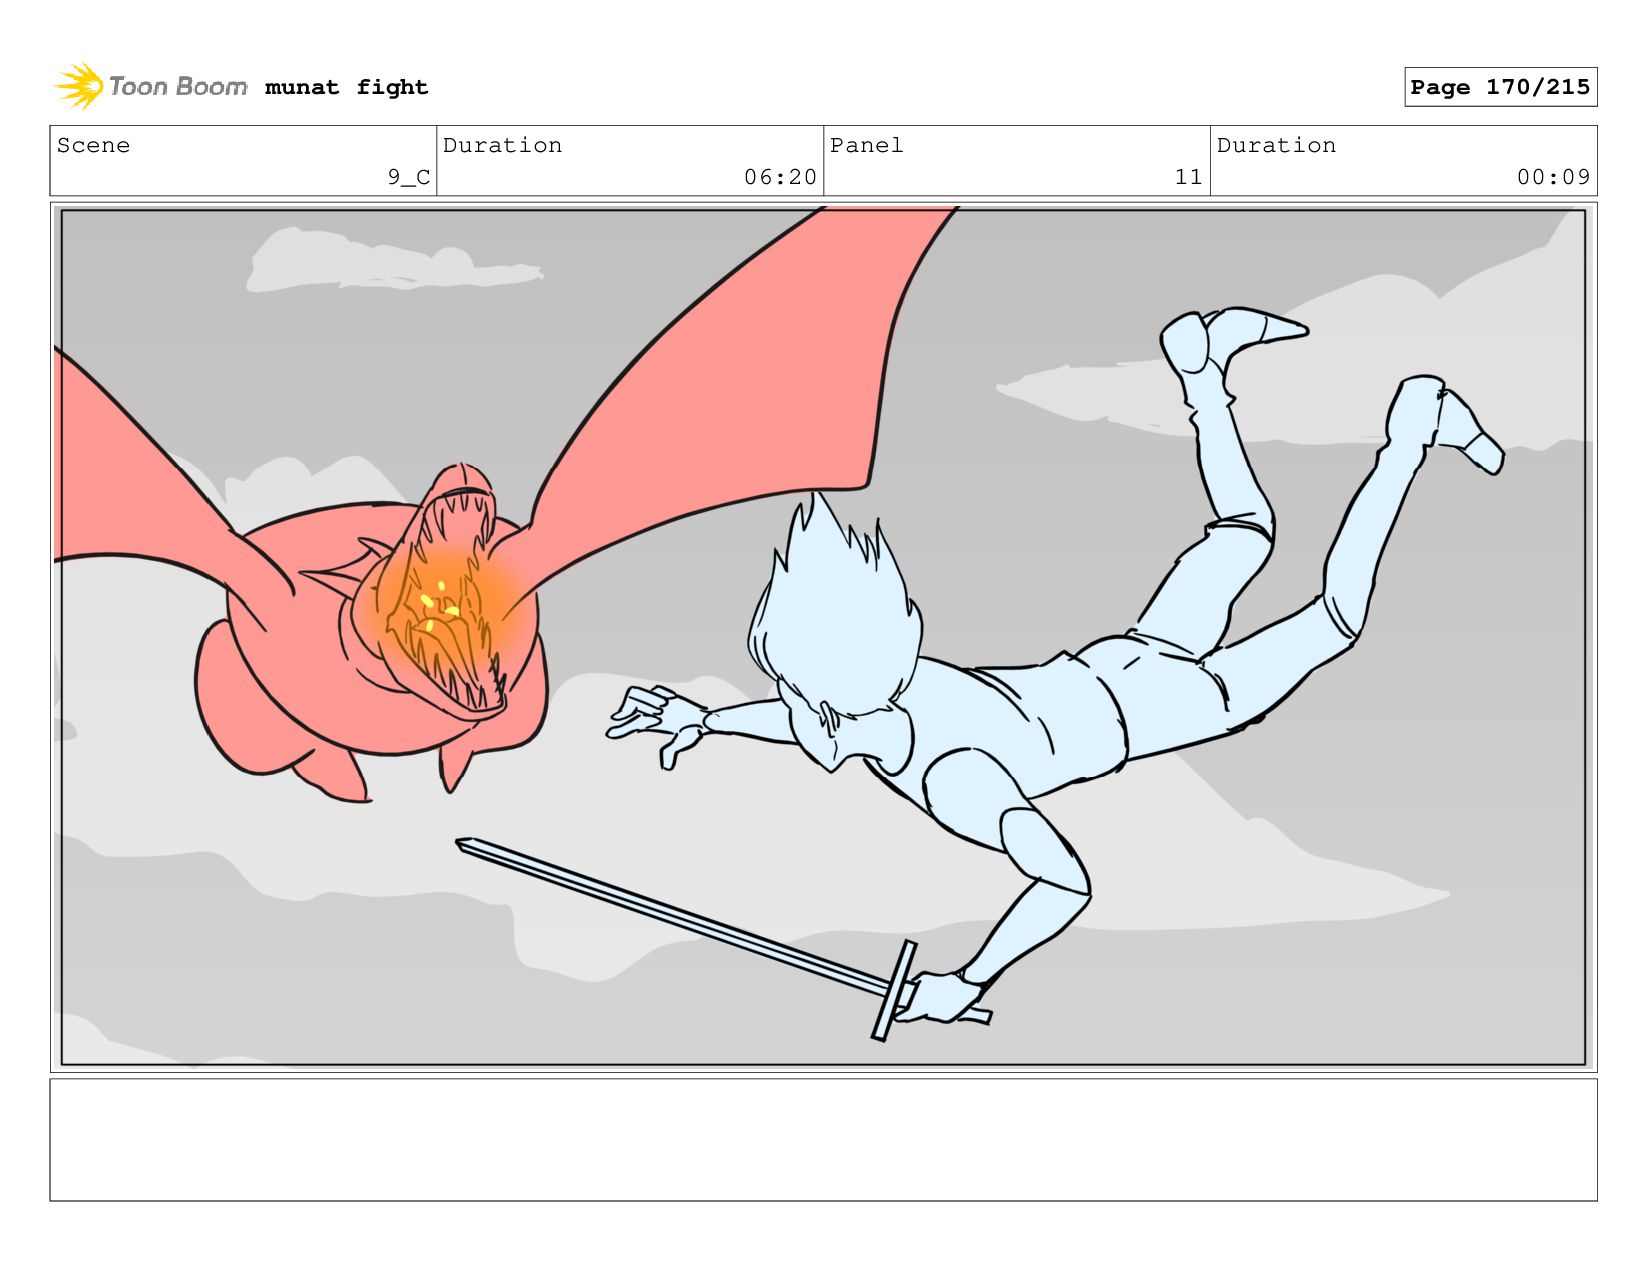Select the Scene value '9_C'
The height and width of the screenshot is (1276, 1648).
[409, 177]
